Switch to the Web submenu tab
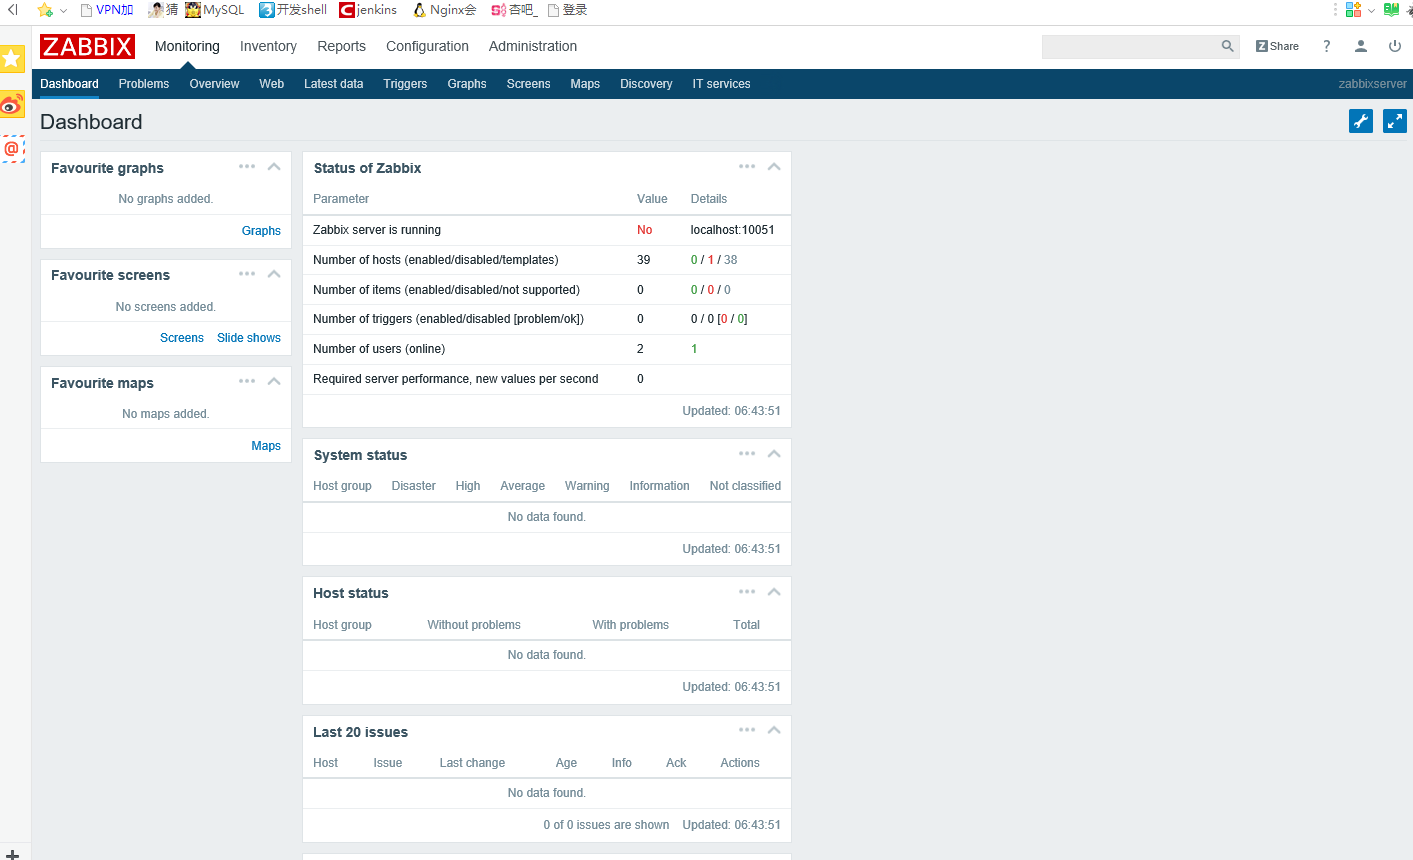Screen dimensions: 1413x860 pyautogui.click(x=272, y=84)
